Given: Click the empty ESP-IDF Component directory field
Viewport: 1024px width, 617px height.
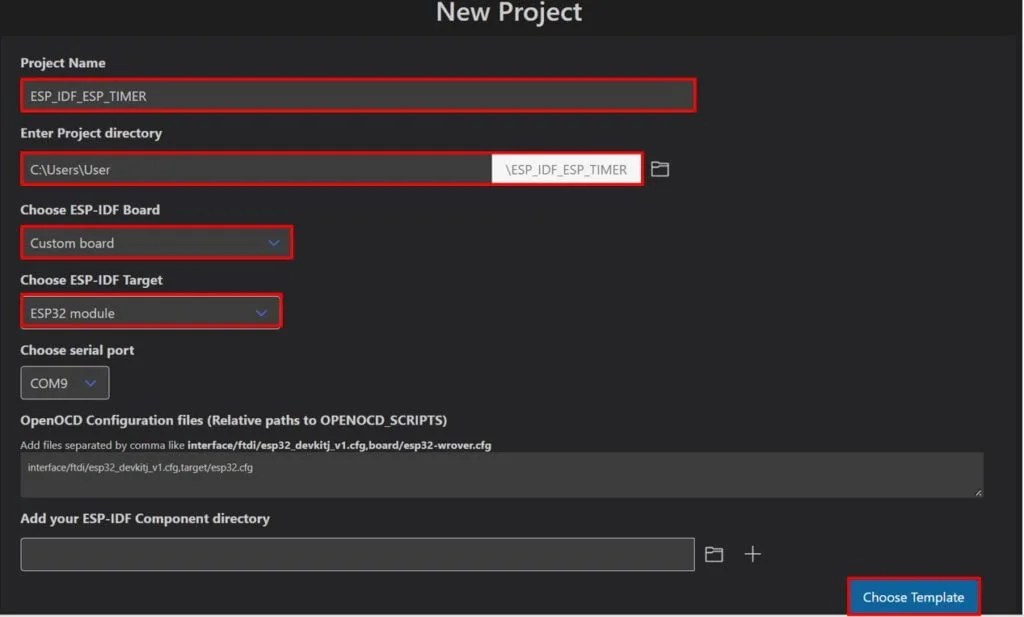Looking at the screenshot, I should (357, 553).
